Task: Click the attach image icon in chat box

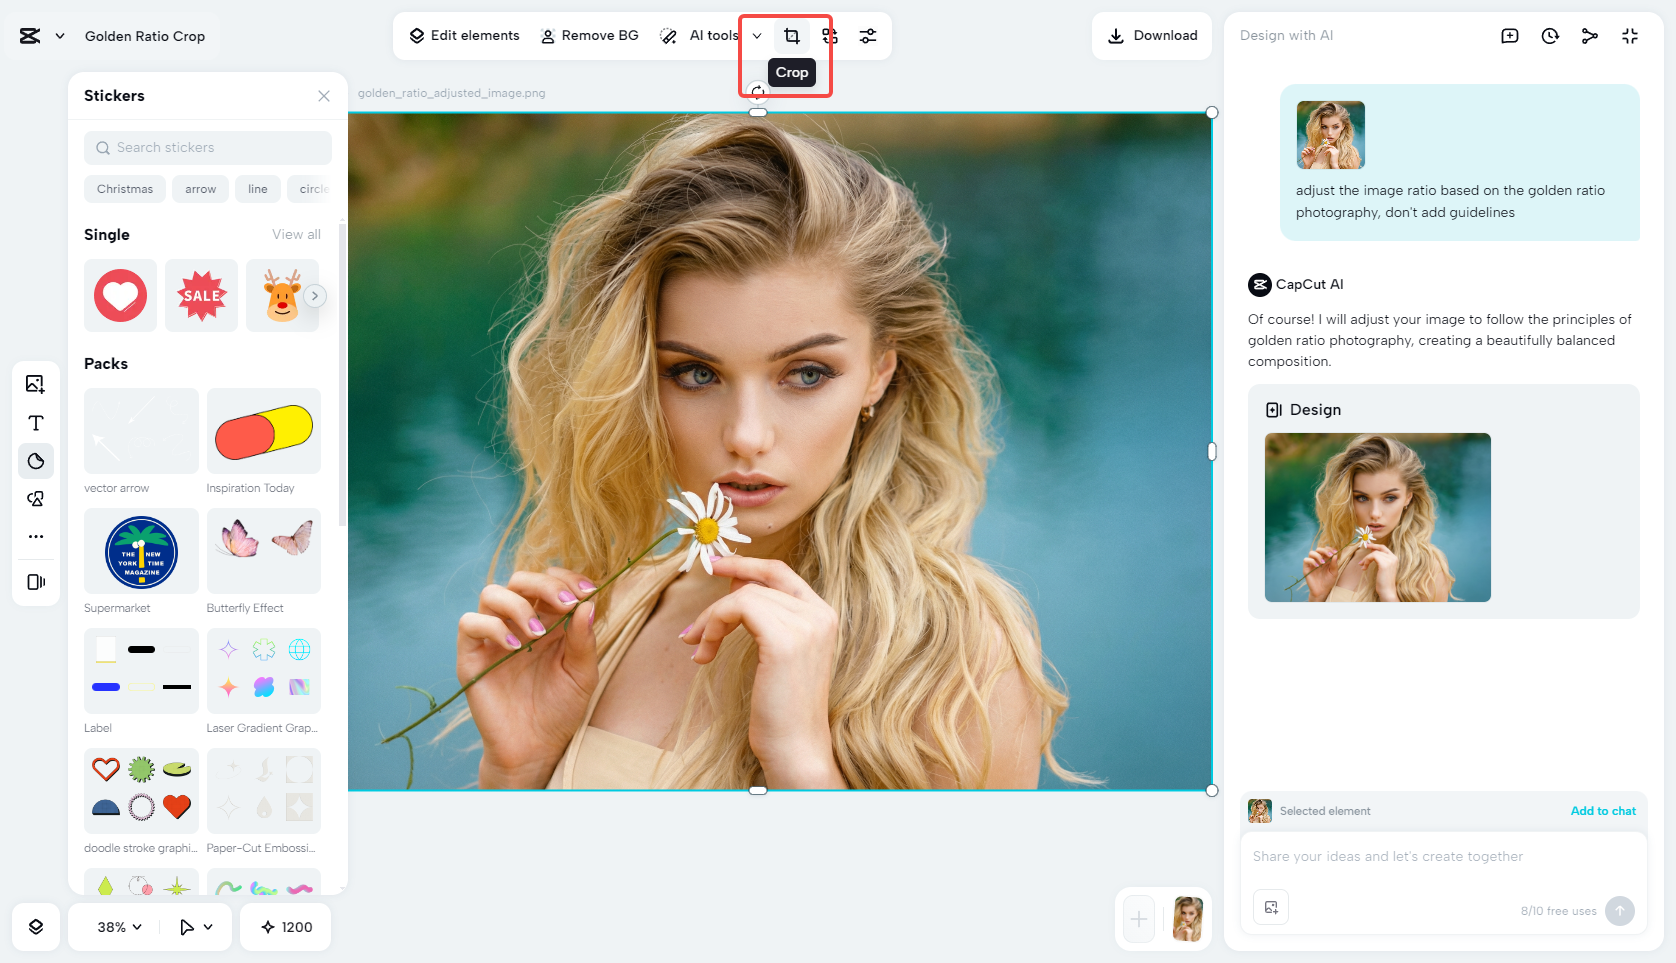Action: [1271, 907]
